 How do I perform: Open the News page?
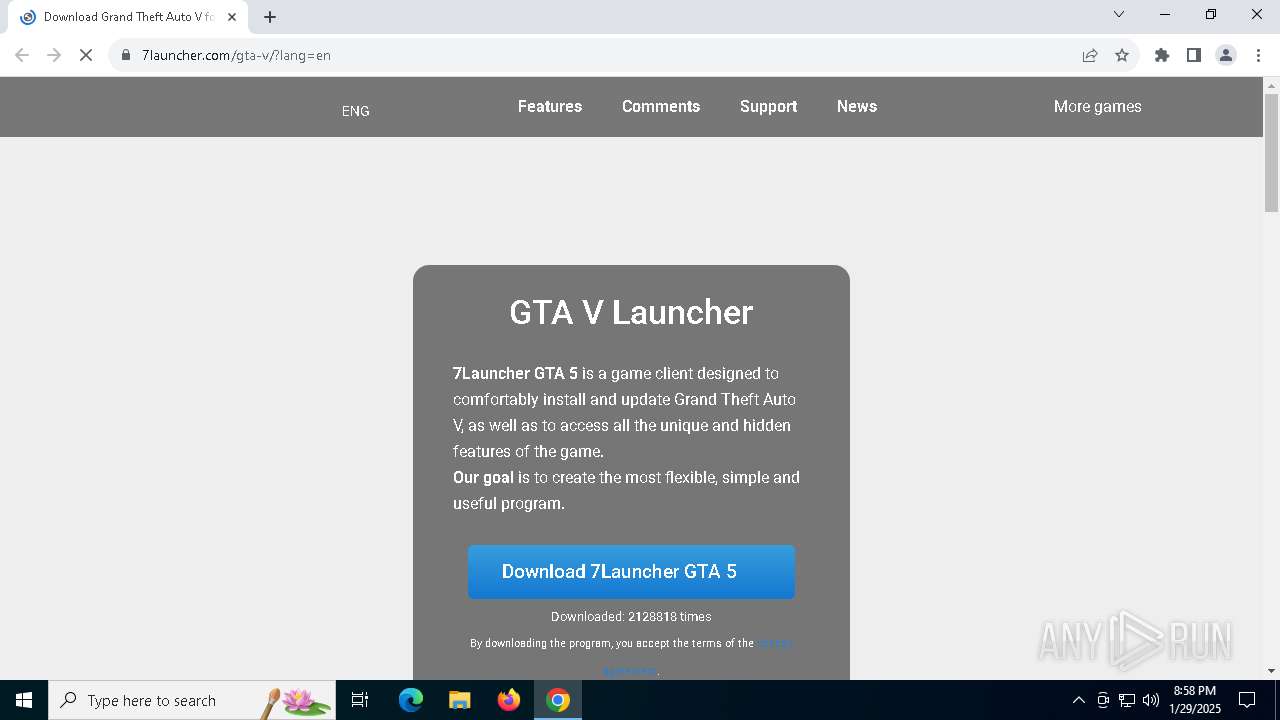pos(857,106)
